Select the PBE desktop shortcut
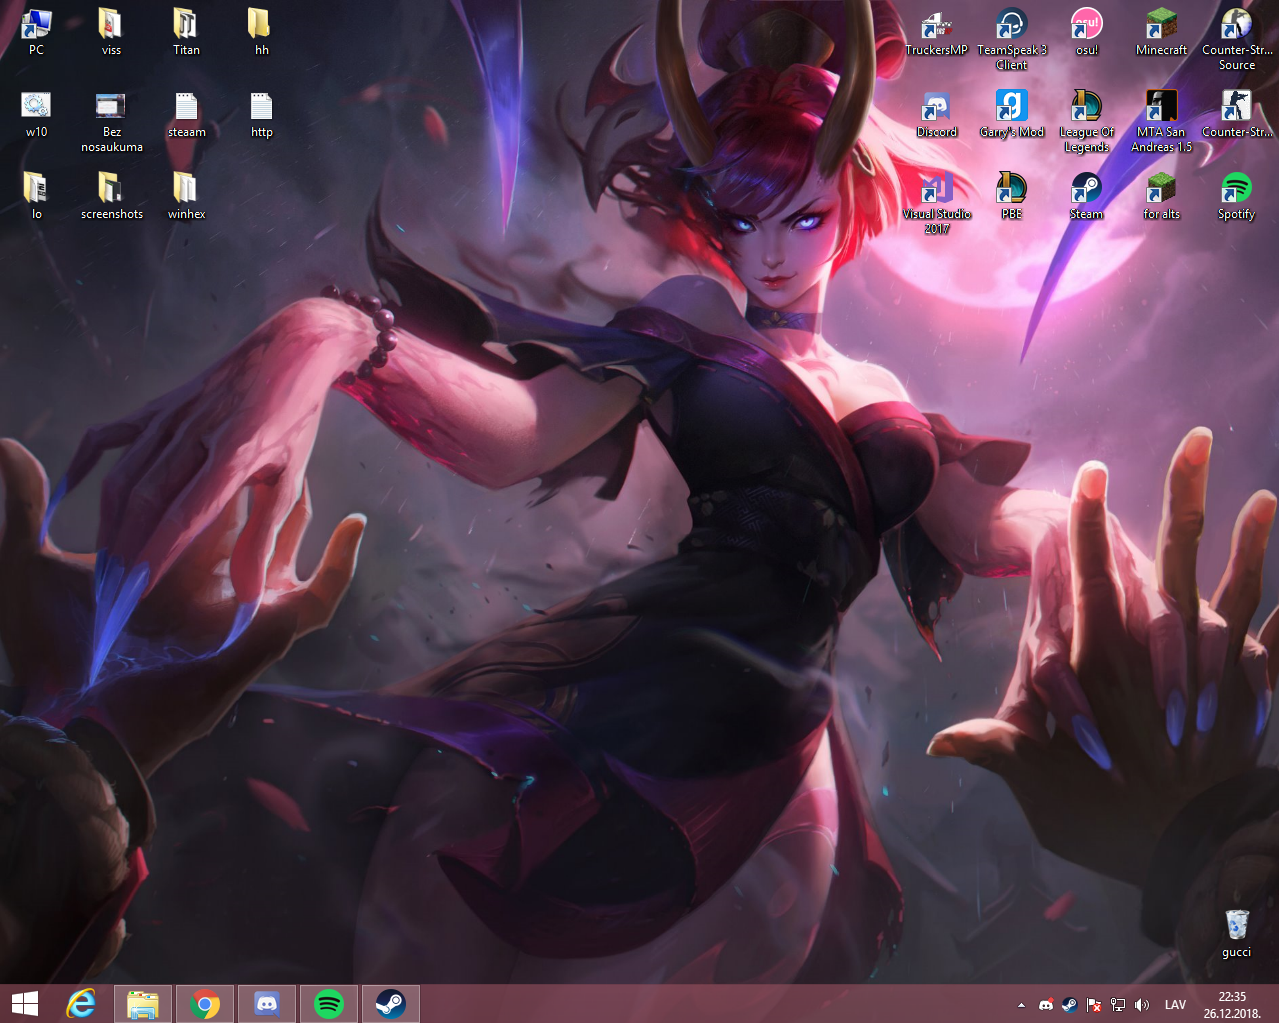The height and width of the screenshot is (1023, 1279). (x=1011, y=196)
